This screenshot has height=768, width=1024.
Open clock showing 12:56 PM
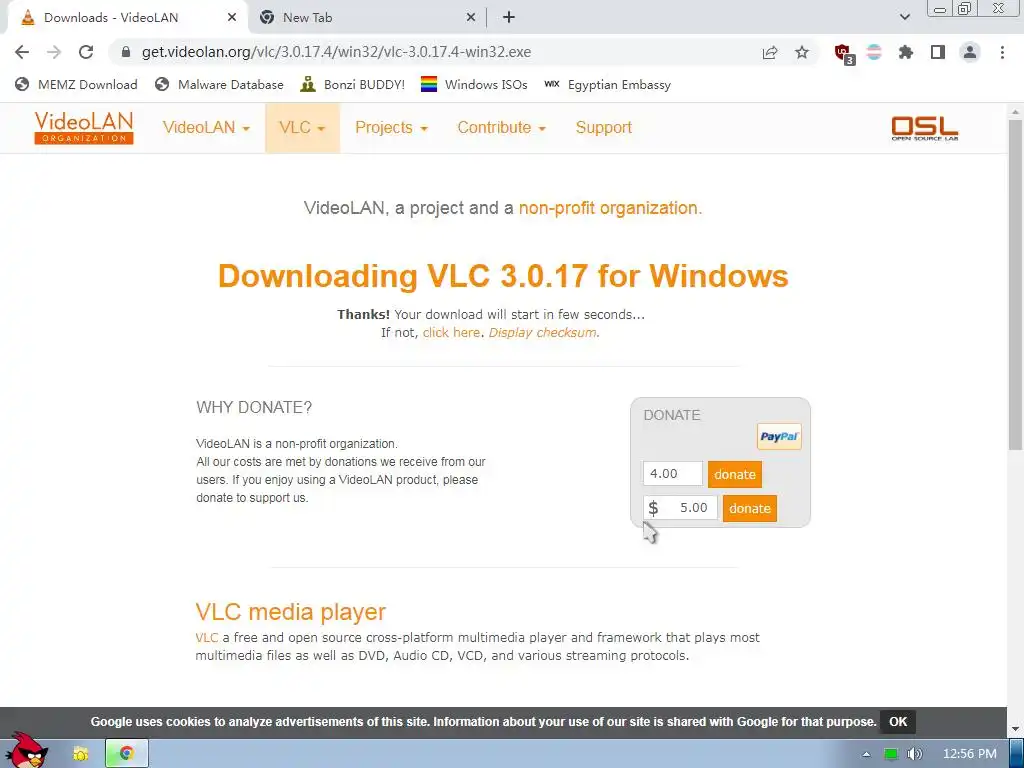(x=970, y=754)
